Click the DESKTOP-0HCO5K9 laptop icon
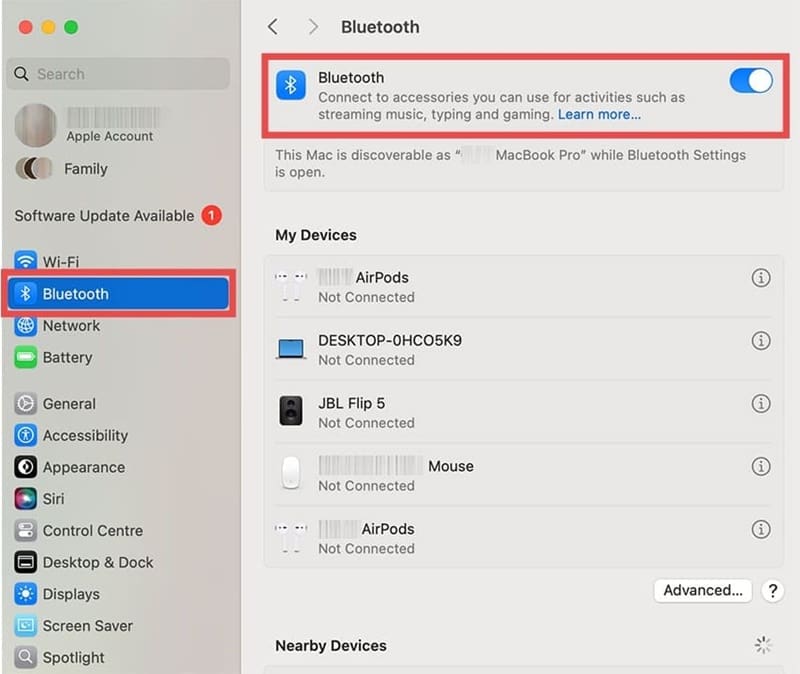This screenshot has height=674, width=800. coord(291,349)
